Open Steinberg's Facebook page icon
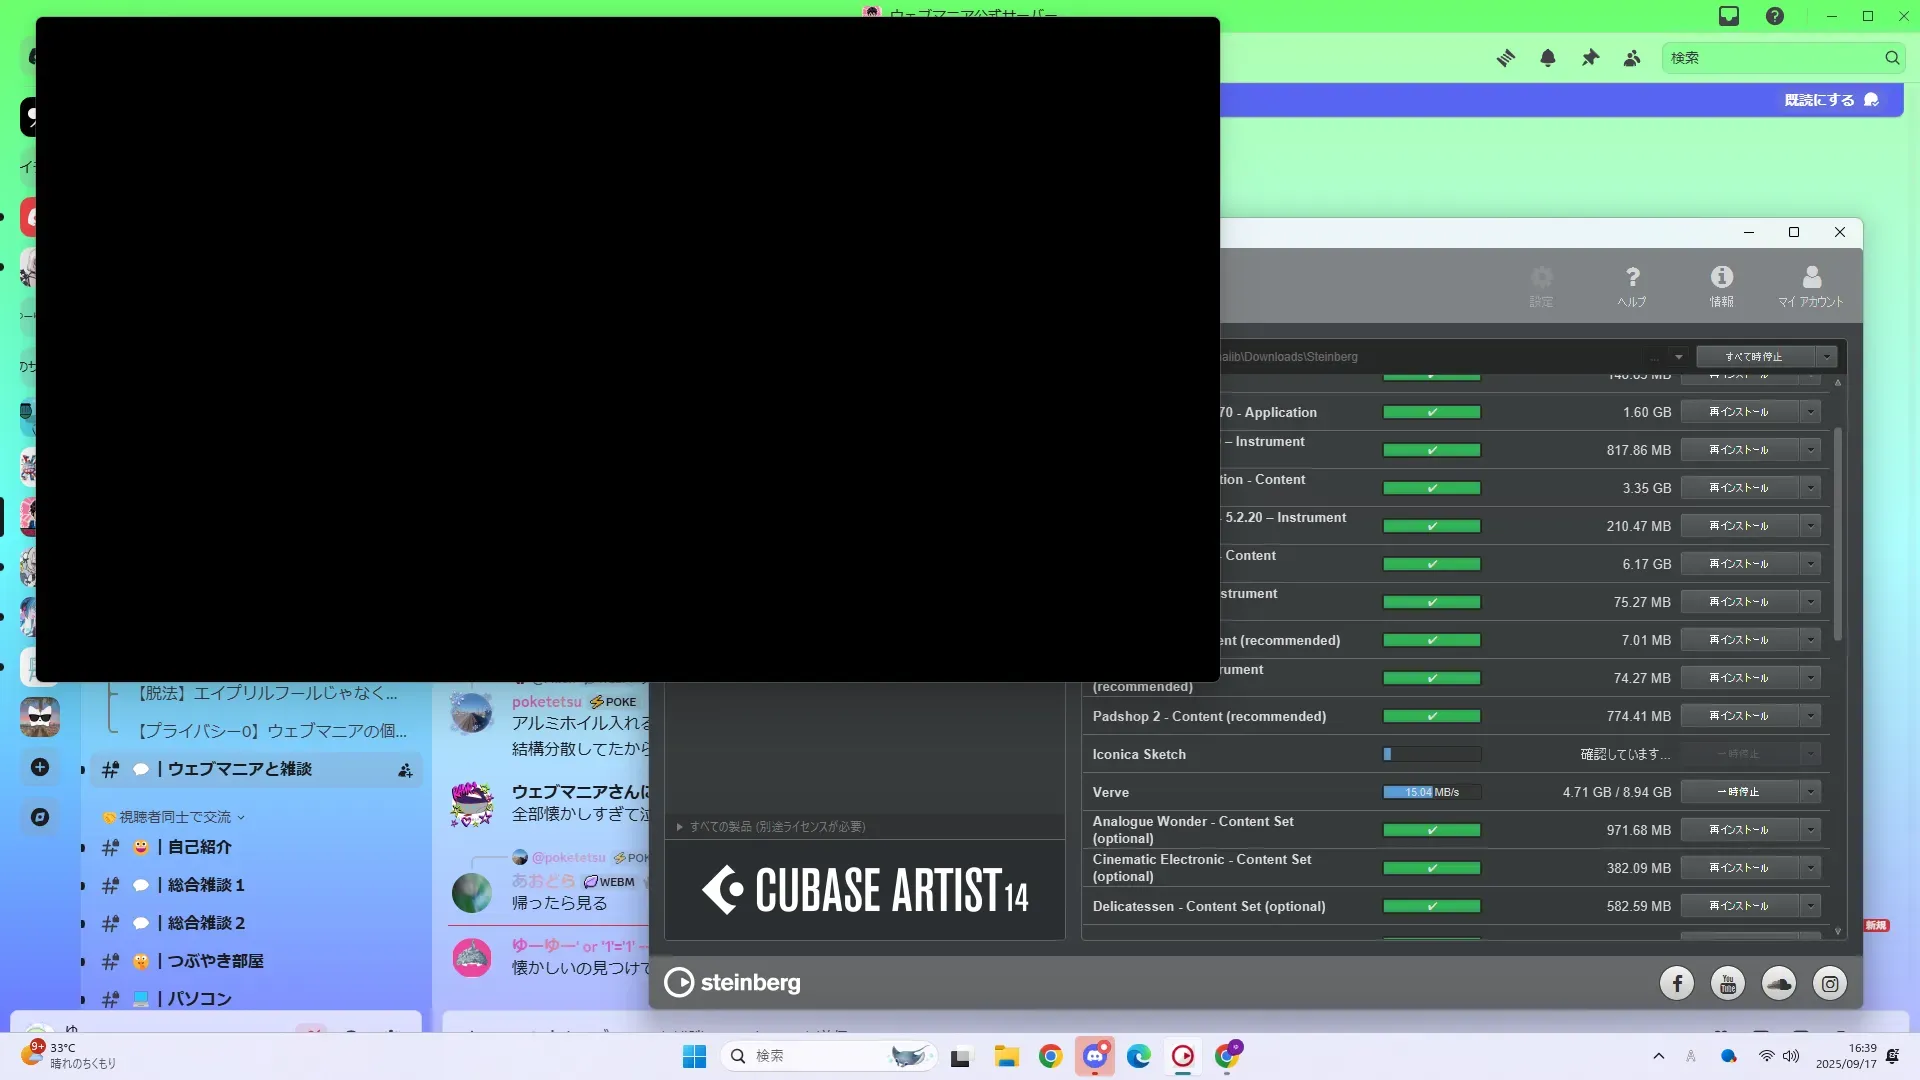This screenshot has height=1080, width=1920. (1677, 984)
